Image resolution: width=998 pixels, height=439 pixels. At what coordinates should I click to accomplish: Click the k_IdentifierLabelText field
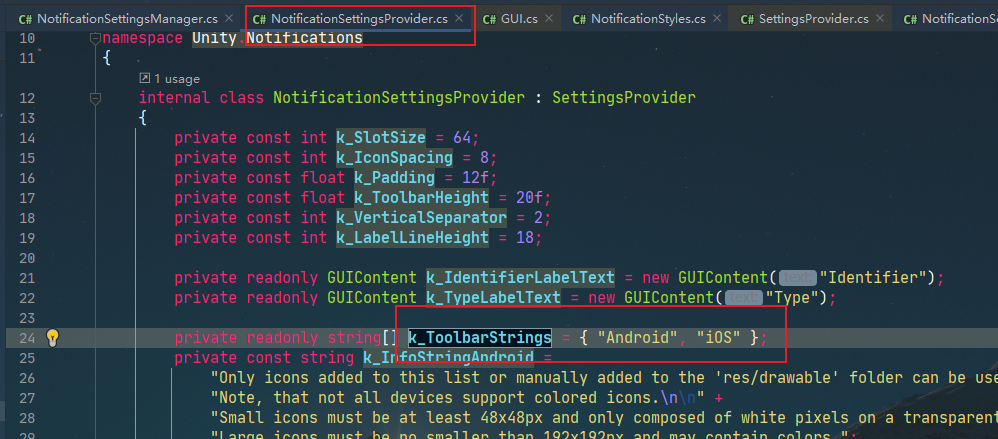521,277
